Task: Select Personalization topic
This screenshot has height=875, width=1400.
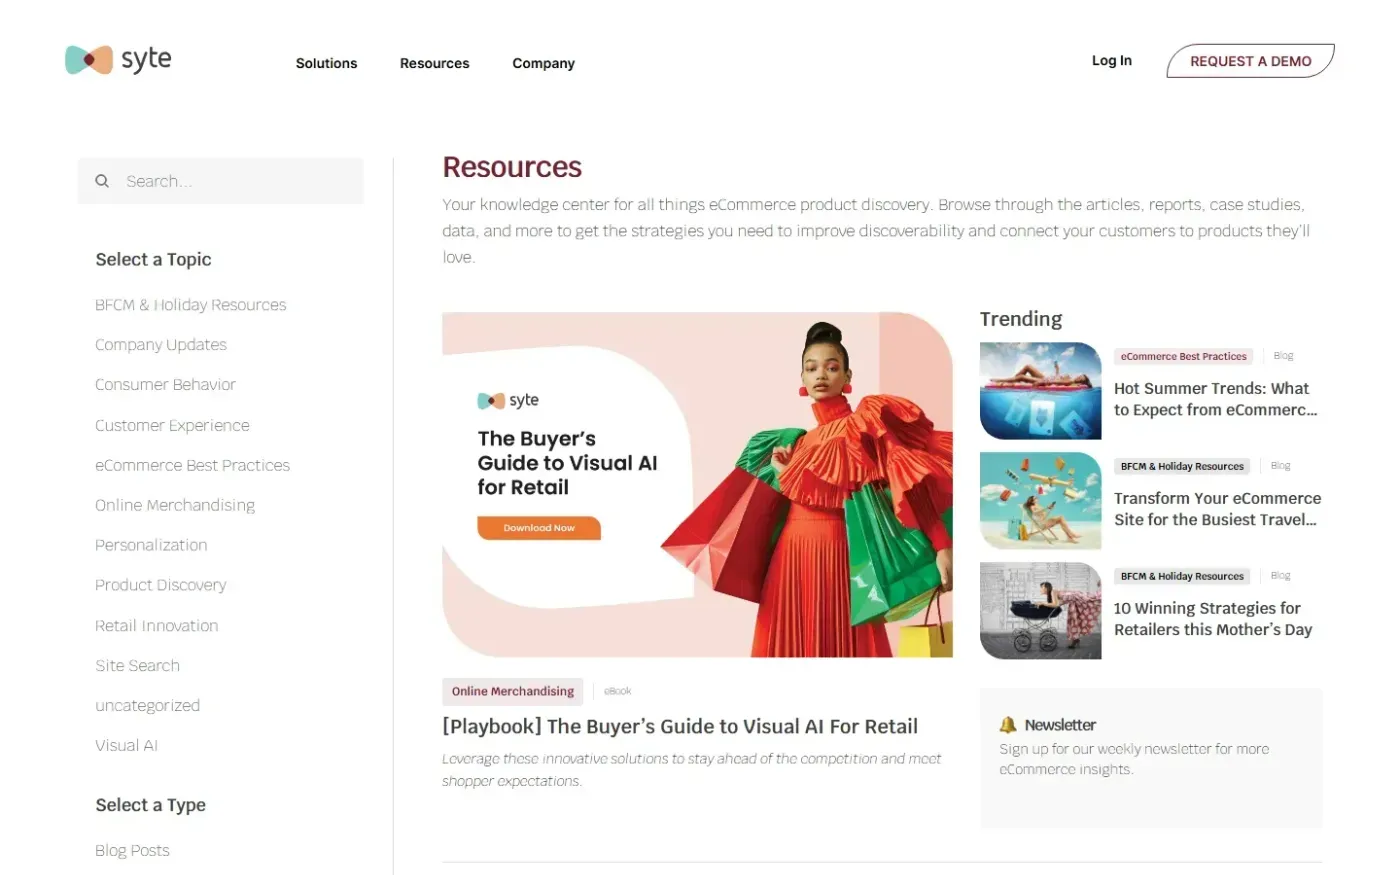Action: (151, 545)
